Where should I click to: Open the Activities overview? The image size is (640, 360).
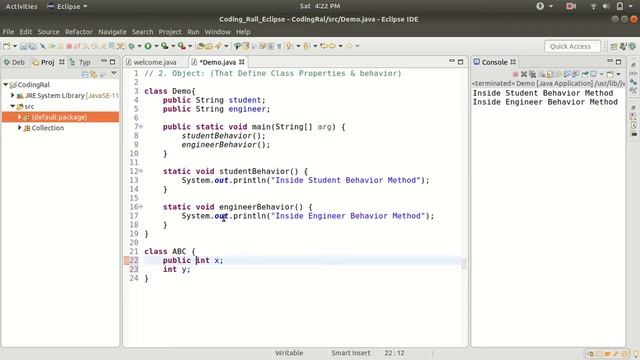[21, 6]
